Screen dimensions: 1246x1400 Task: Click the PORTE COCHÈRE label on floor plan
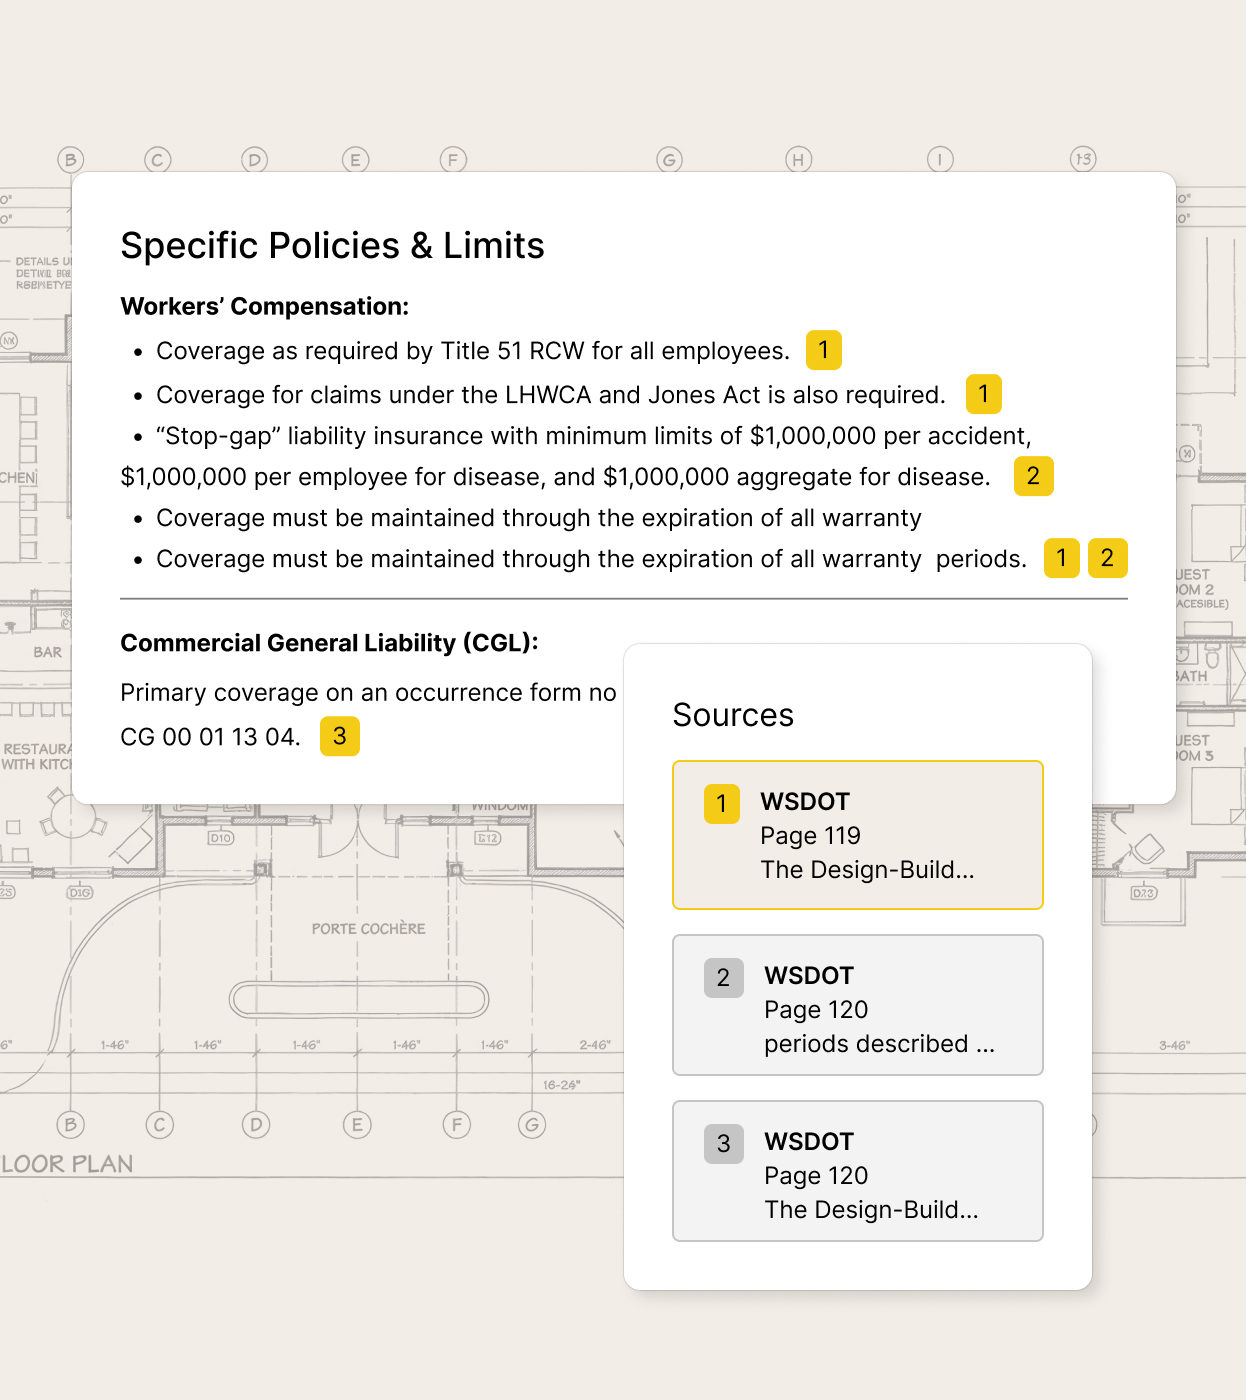(x=368, y=929)
